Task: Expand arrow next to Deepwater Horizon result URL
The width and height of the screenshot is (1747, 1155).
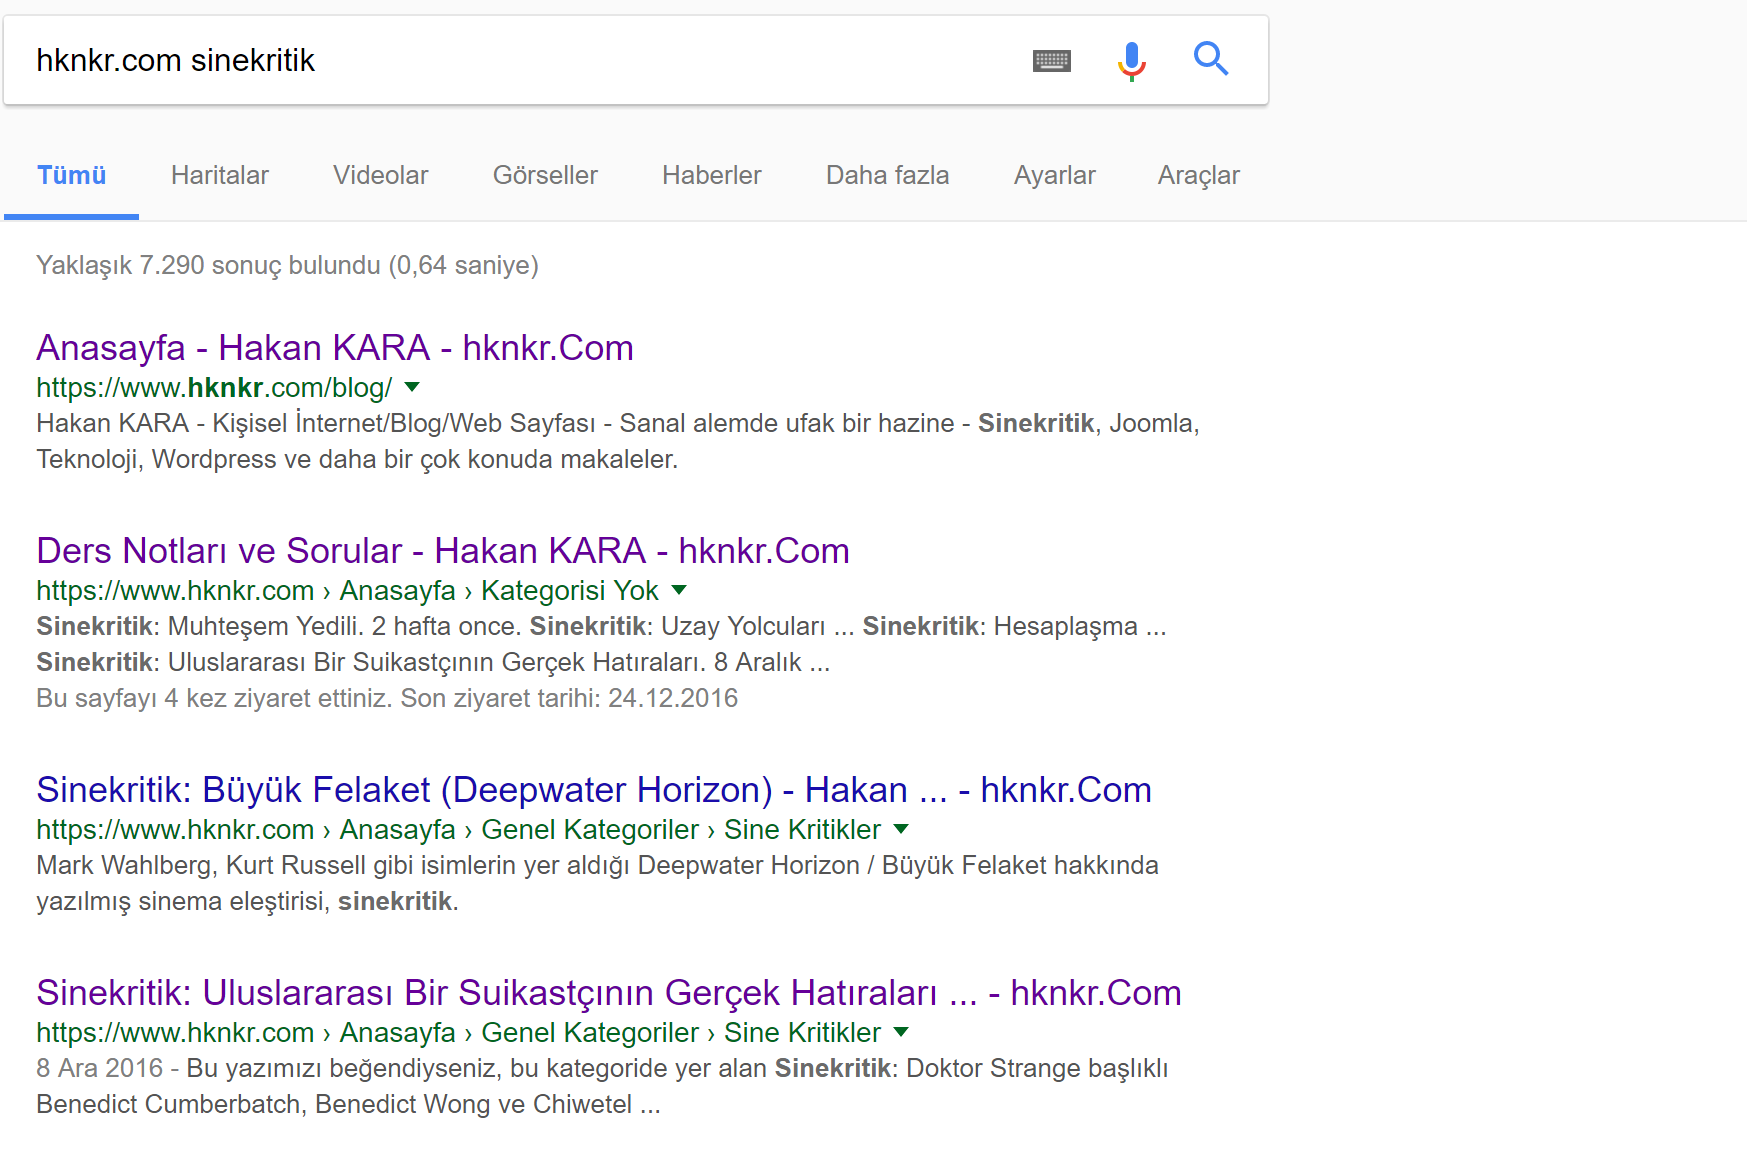Action: pos(901,829)
